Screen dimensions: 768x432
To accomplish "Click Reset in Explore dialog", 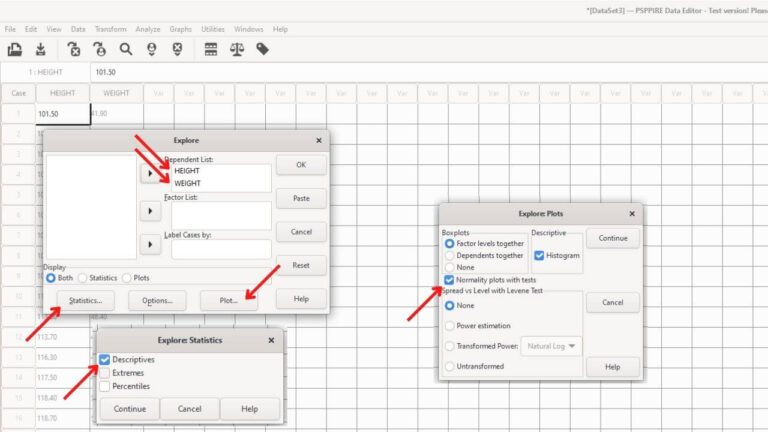I will point(301,265).
